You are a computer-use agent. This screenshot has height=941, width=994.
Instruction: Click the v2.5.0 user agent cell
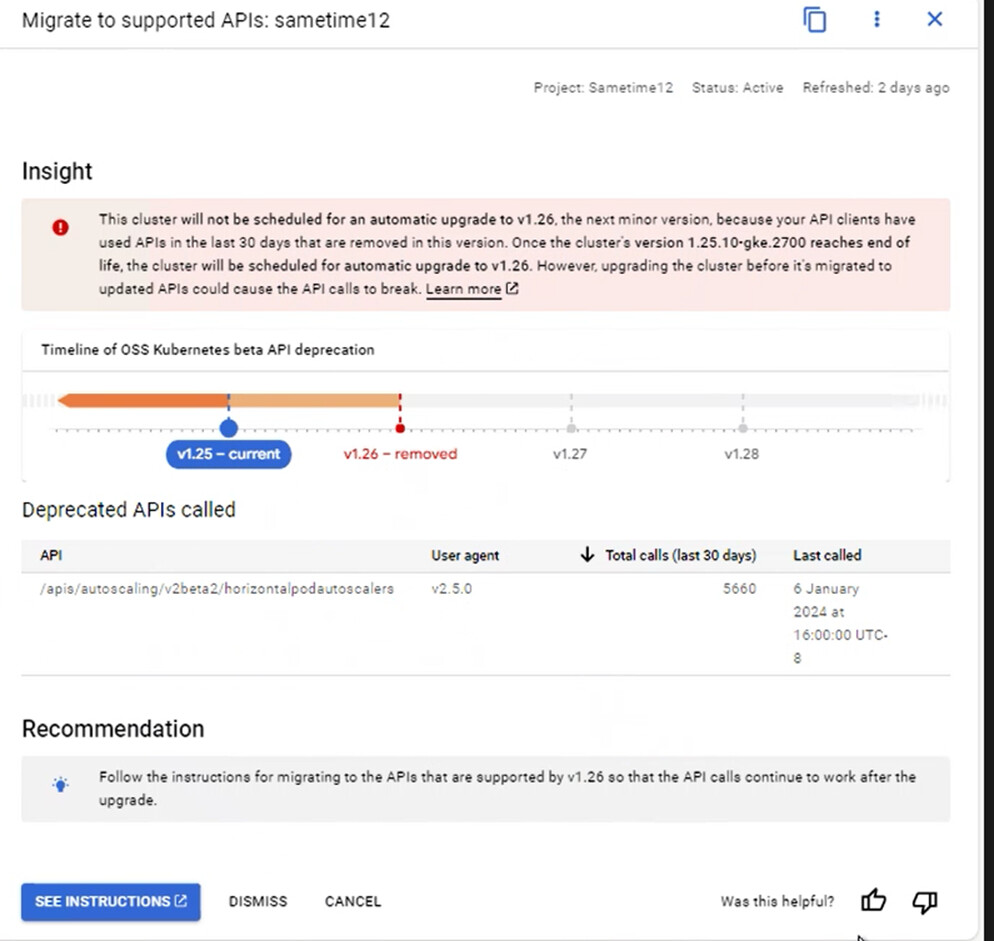pos(451,589)
